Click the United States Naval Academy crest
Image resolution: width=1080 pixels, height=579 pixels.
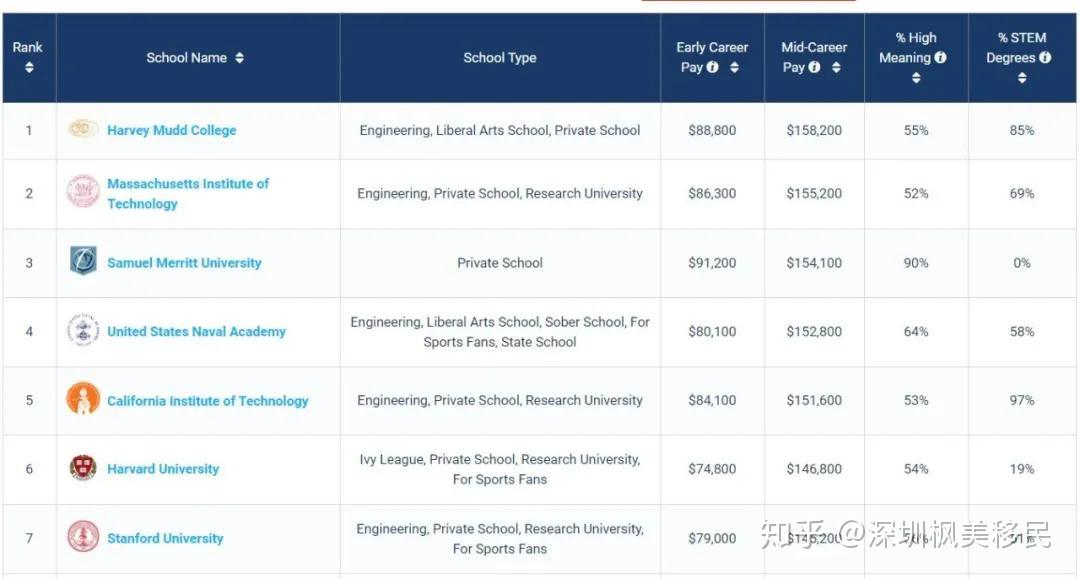83,330
